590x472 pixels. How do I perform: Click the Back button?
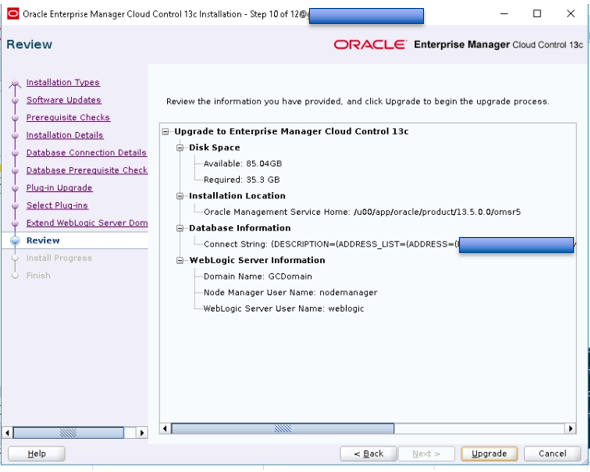click(368, 454)
